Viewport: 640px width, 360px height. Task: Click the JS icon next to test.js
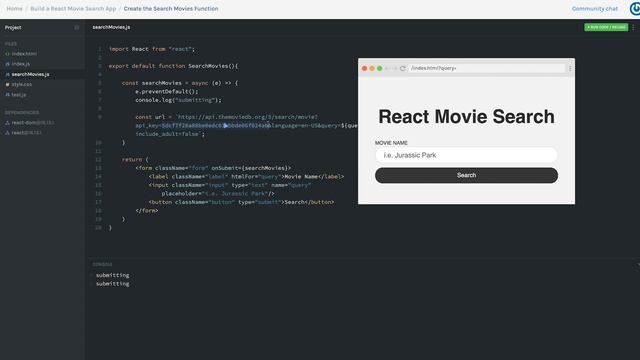tap(7, 95)
